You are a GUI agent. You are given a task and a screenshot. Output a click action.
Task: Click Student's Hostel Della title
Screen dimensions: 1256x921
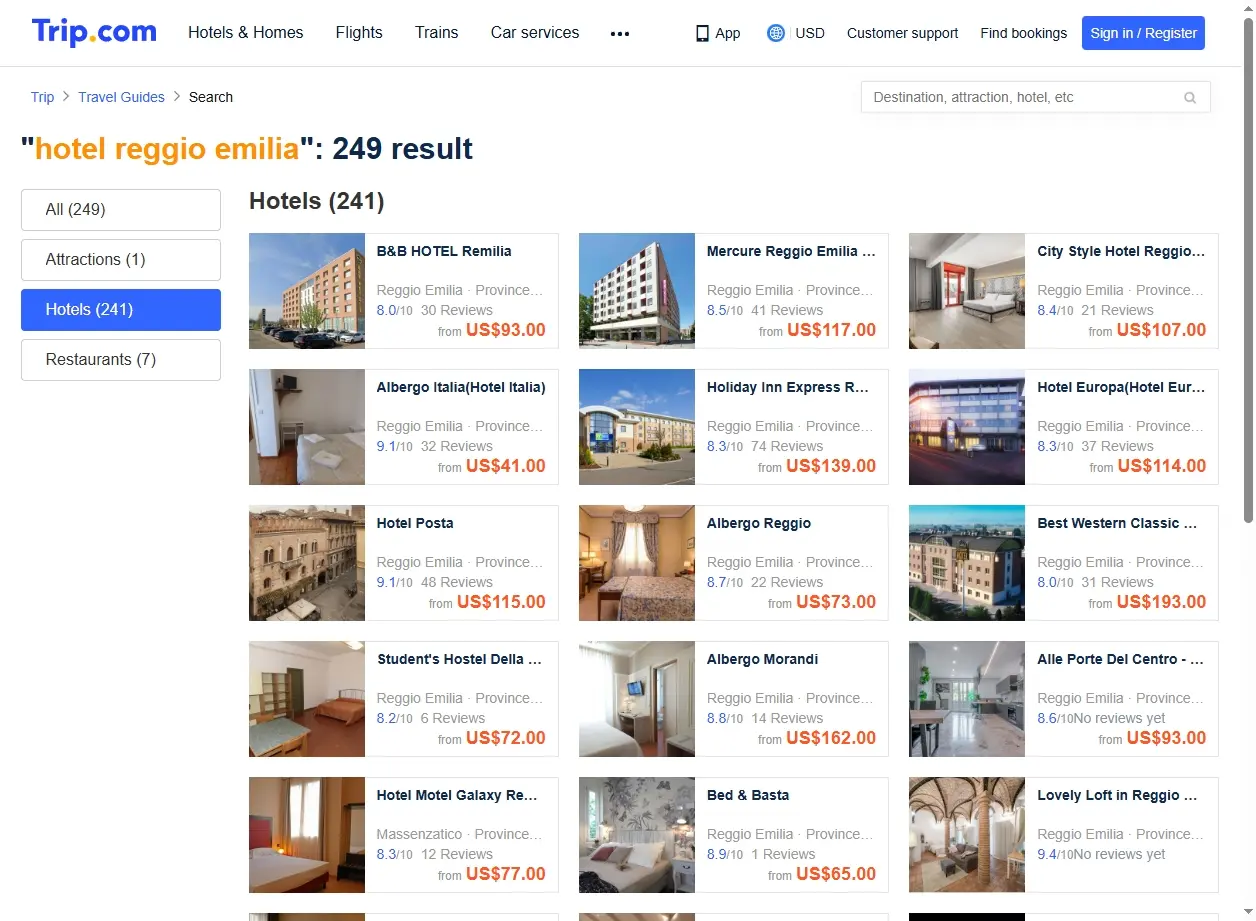pos(459,659)
